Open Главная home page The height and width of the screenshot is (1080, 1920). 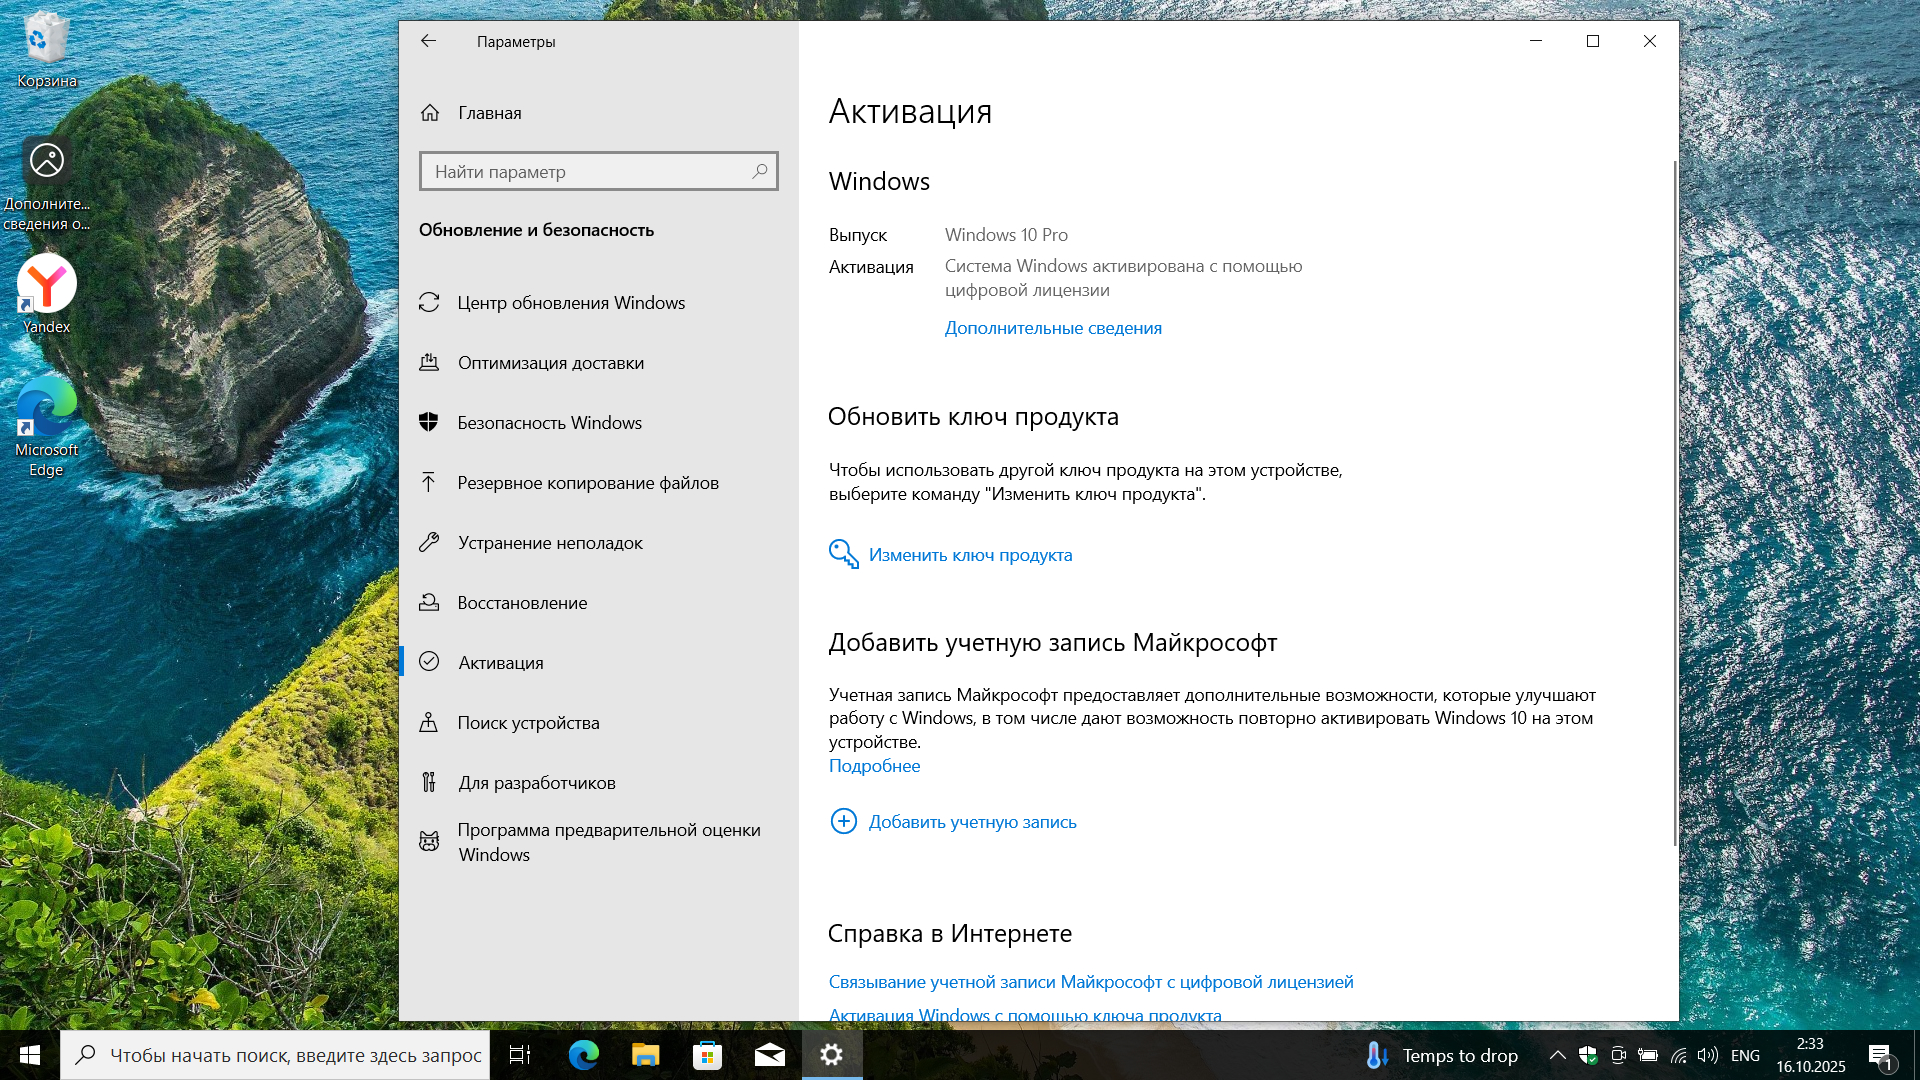pyautogui.click(x=489, y=113)
